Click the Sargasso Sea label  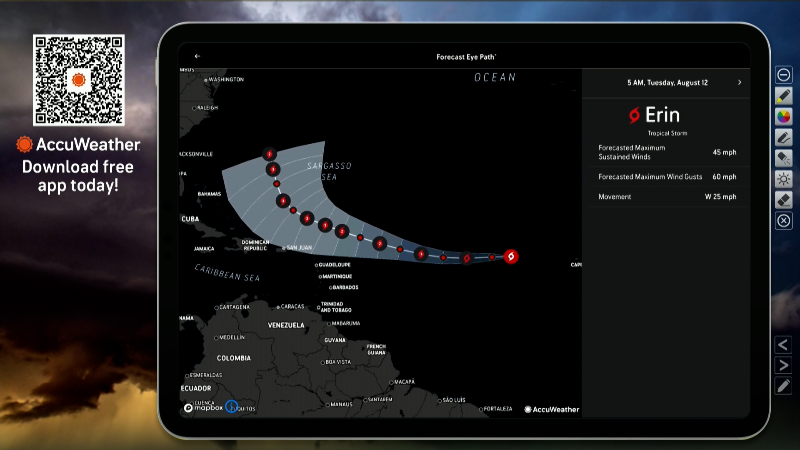(x=329, y=171)
